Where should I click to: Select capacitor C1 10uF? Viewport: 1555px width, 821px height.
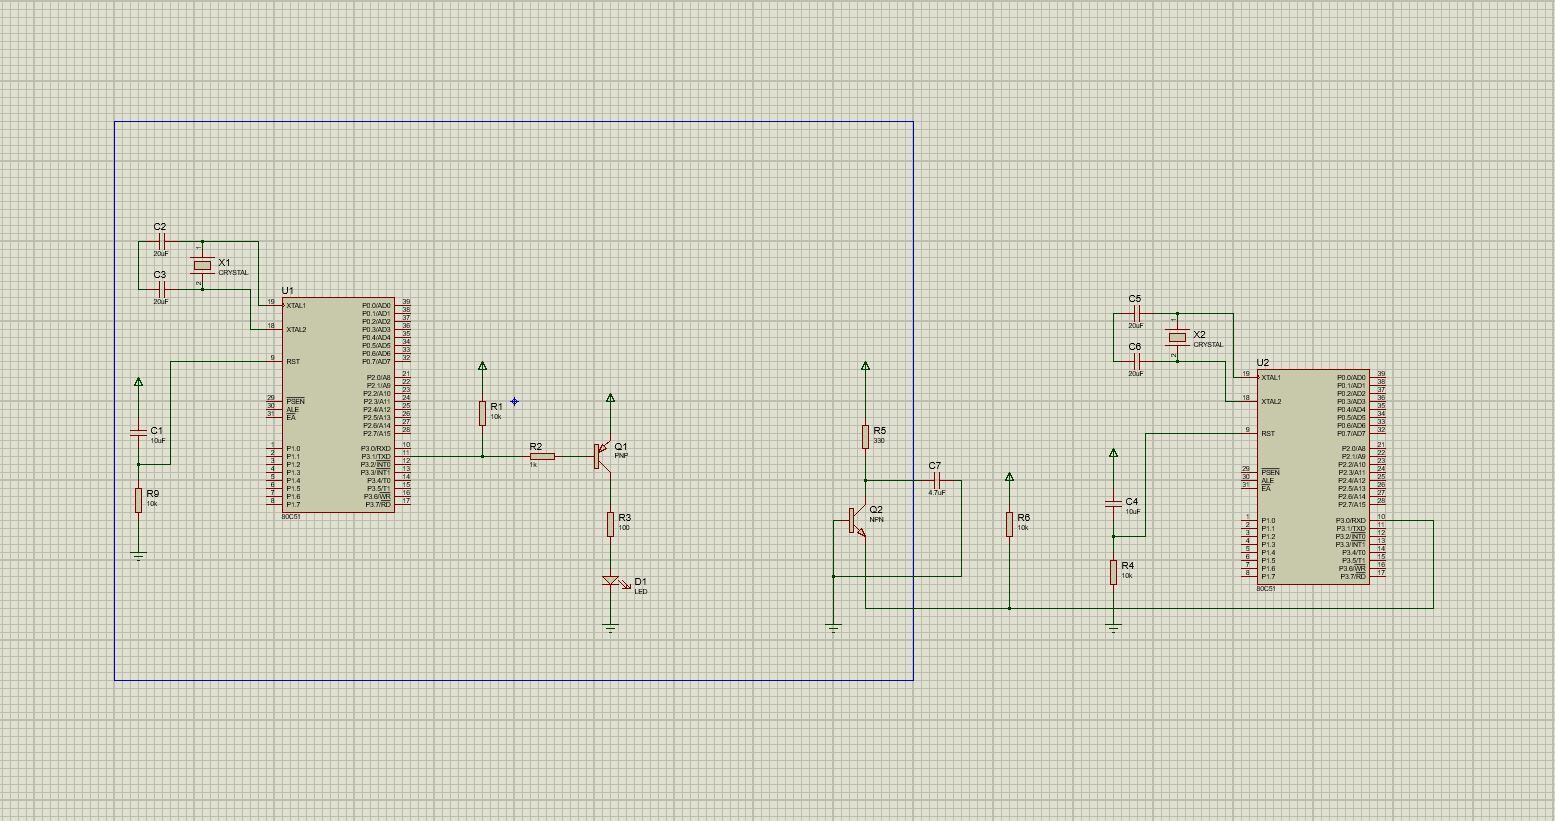(x=138, y=432)
